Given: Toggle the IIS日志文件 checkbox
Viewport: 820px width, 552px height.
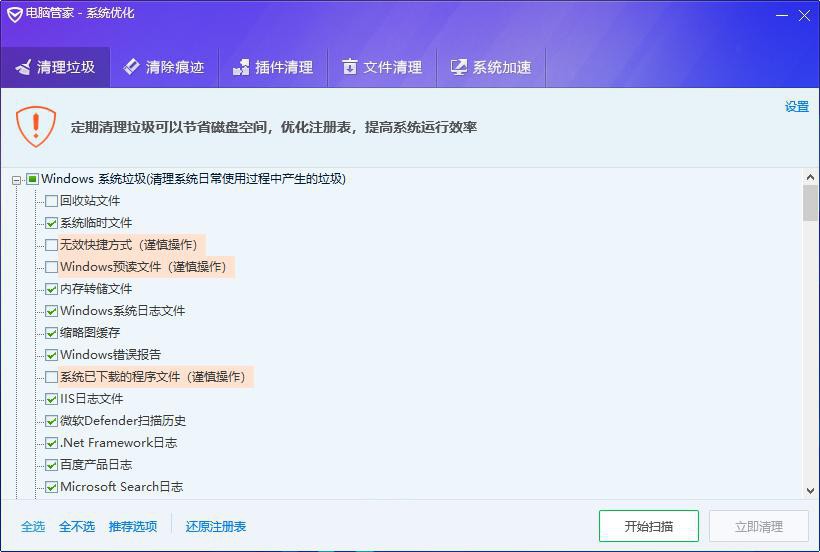Looking at the screenshot, I should [51, 399].
